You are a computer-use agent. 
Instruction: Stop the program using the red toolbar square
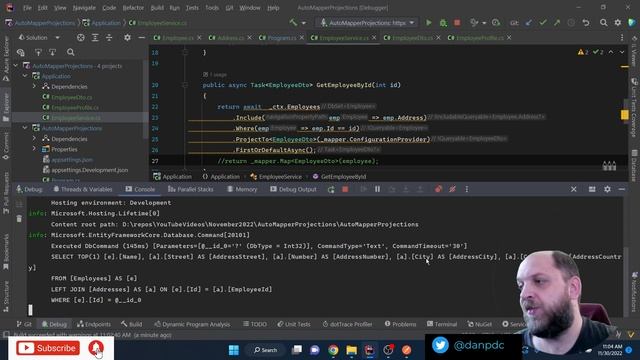pyautogui.click(x=457, y=23)
